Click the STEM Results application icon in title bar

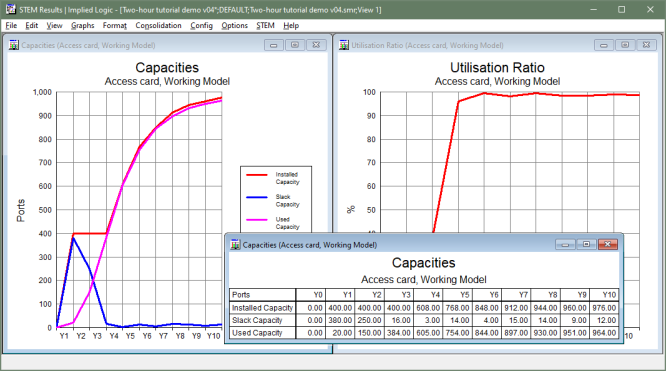pyautogui.click(x=11, y=9)
